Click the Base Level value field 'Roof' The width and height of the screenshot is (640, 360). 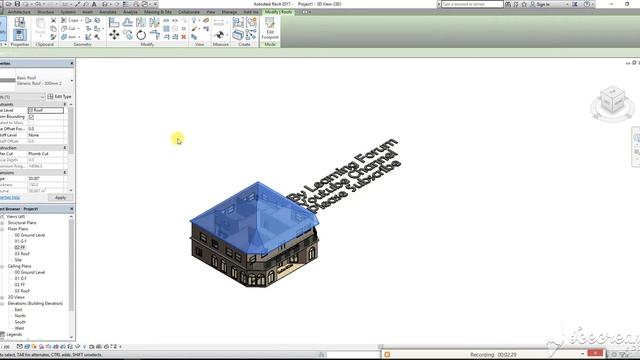tap(46, 110)
